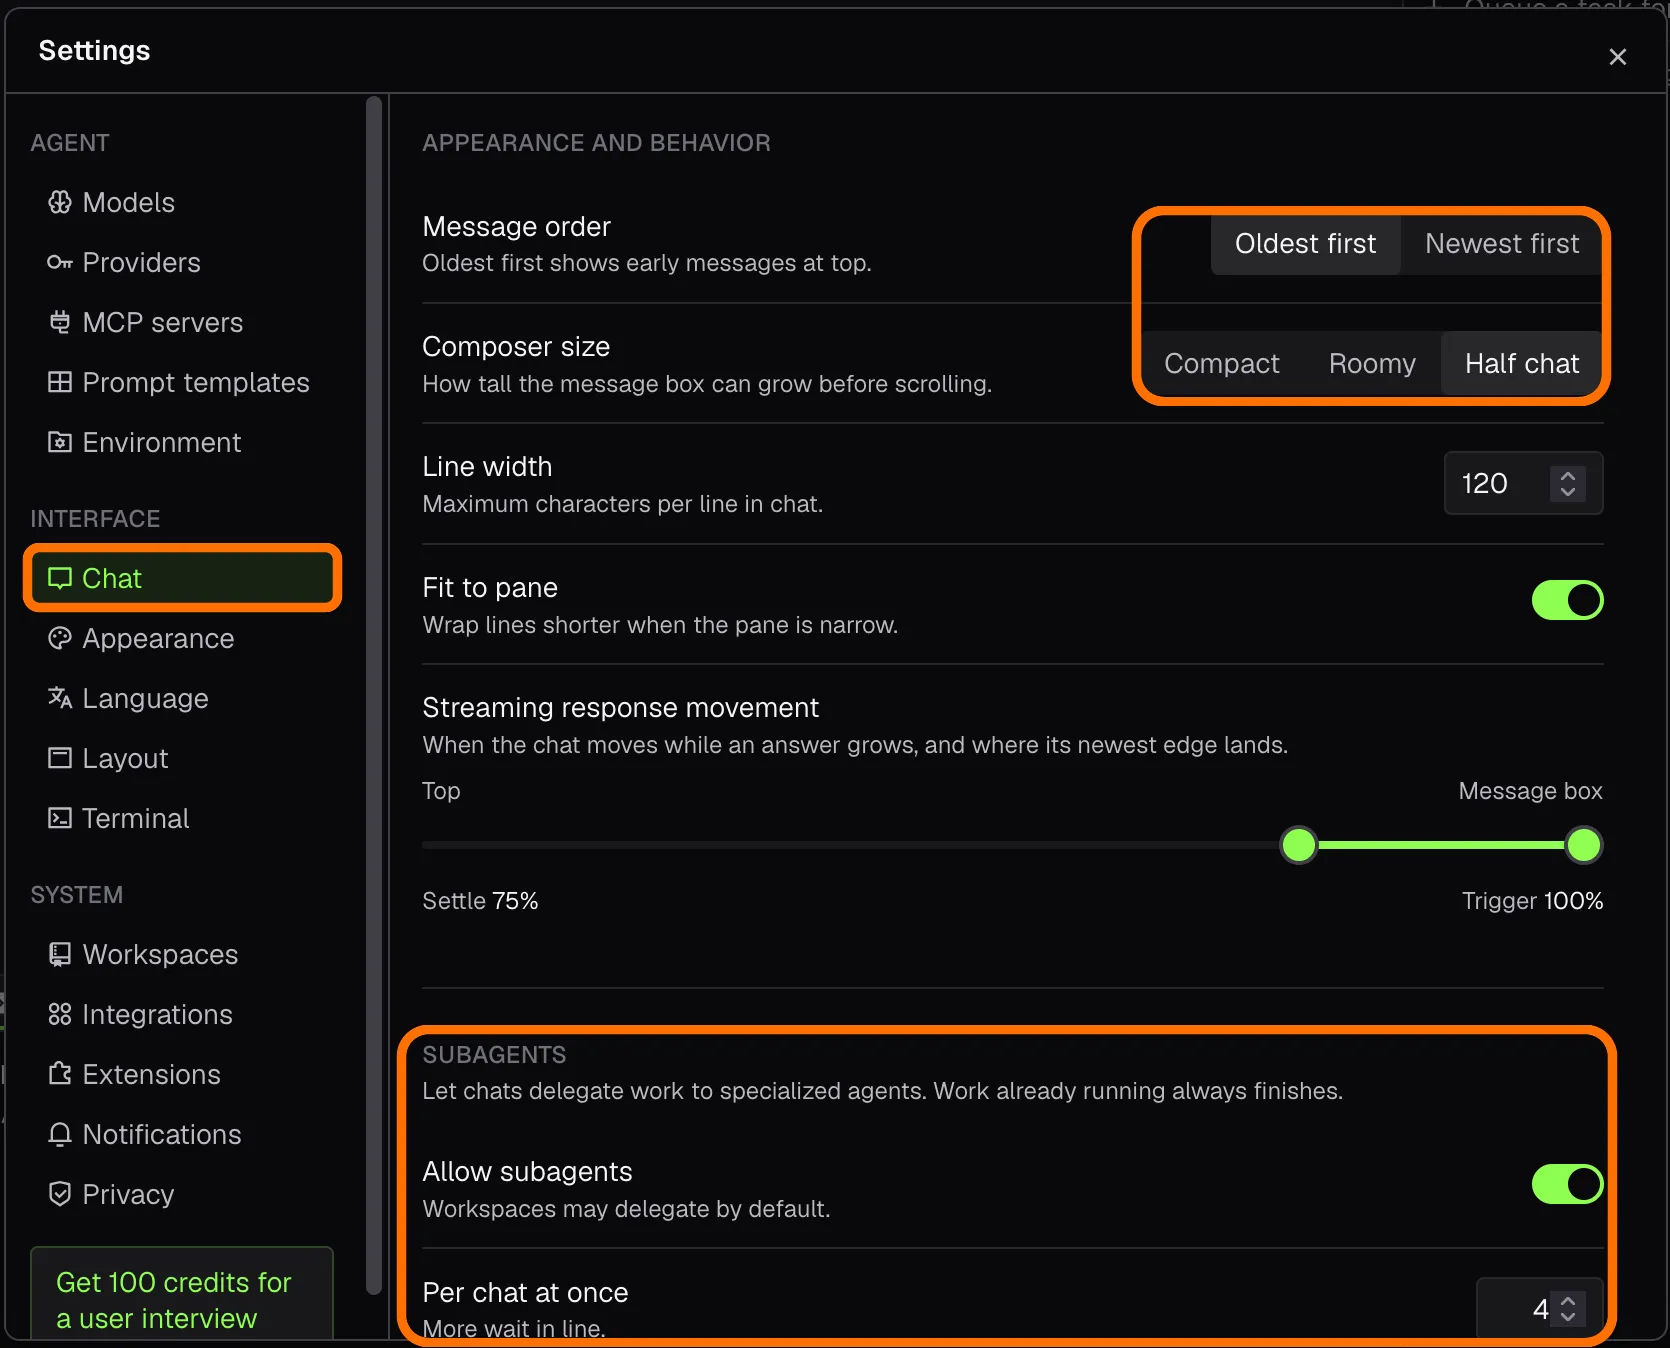Click the Notifications bell icon
This screenshot has width=1670, height=1348.
click(60, 1135)
